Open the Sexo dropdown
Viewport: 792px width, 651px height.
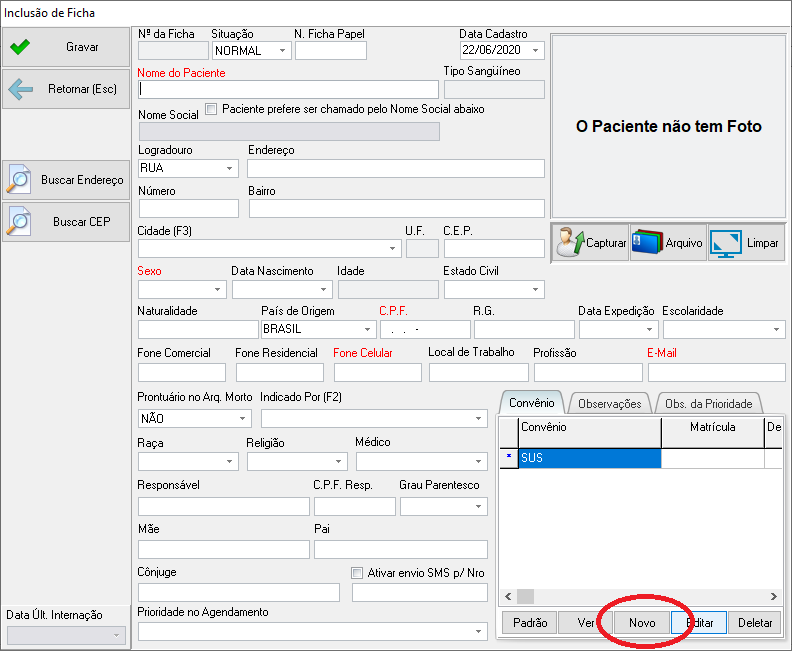click(x=217, y=289)
